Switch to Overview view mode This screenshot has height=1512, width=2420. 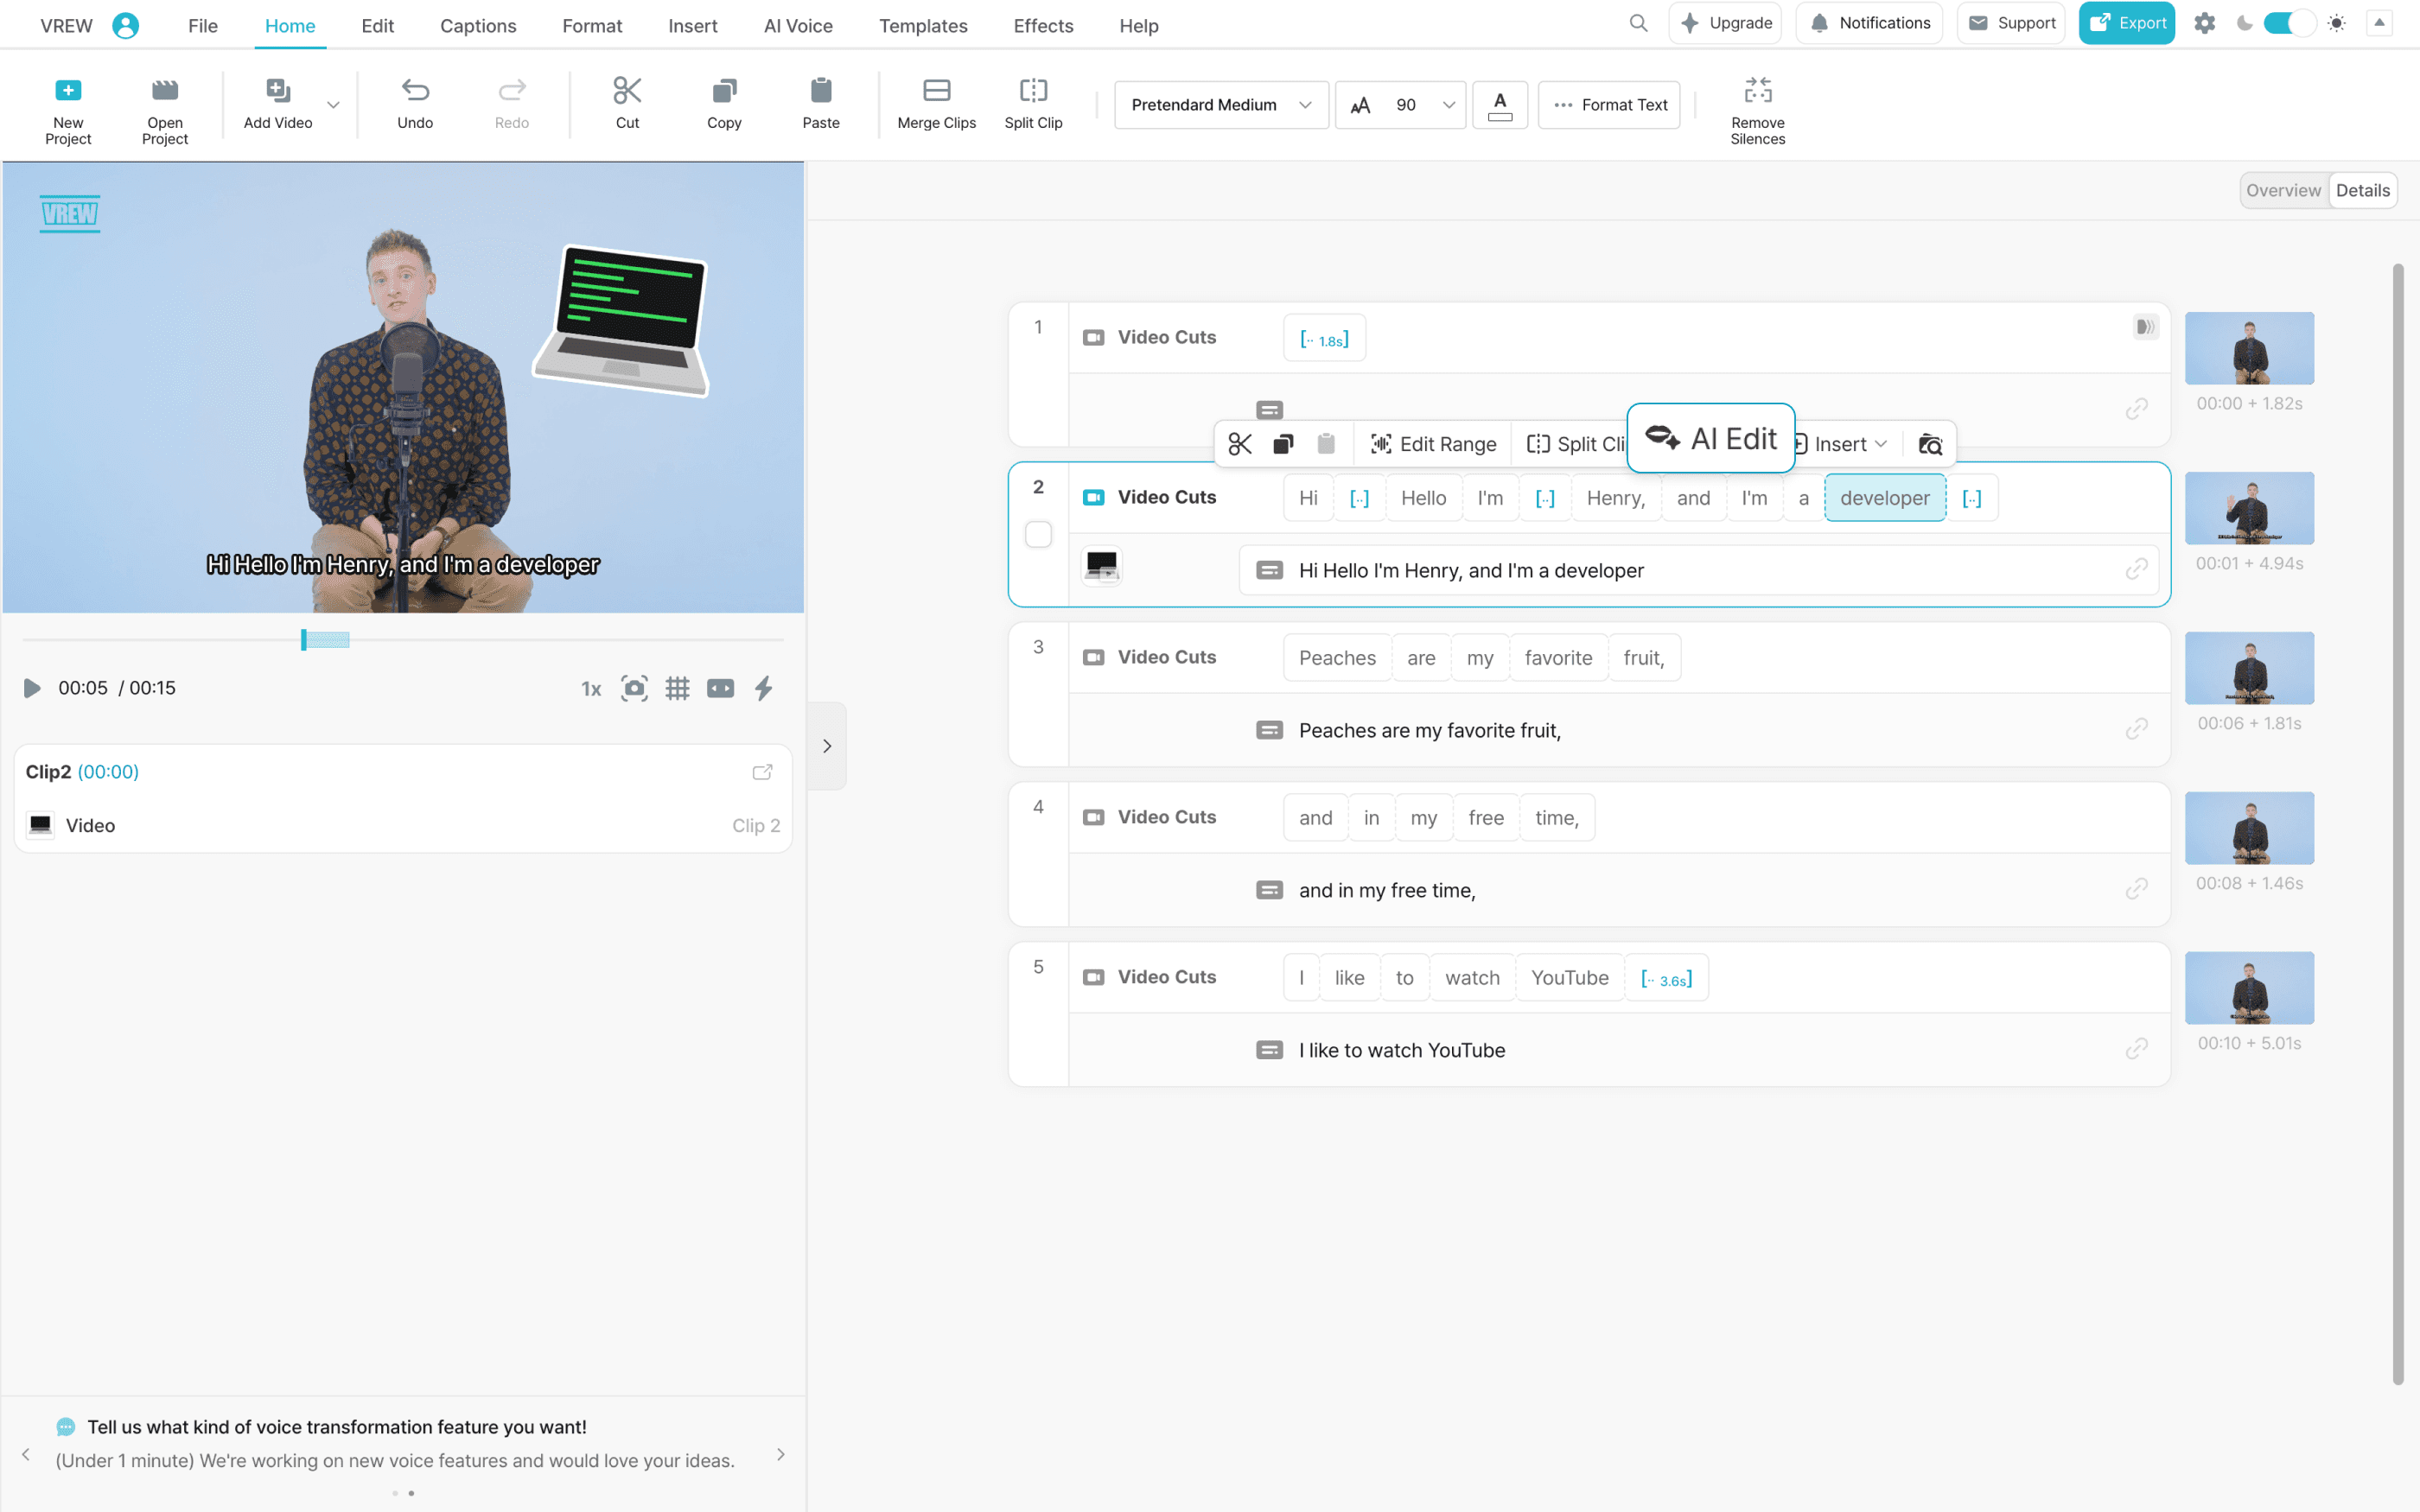[2283, 190]
